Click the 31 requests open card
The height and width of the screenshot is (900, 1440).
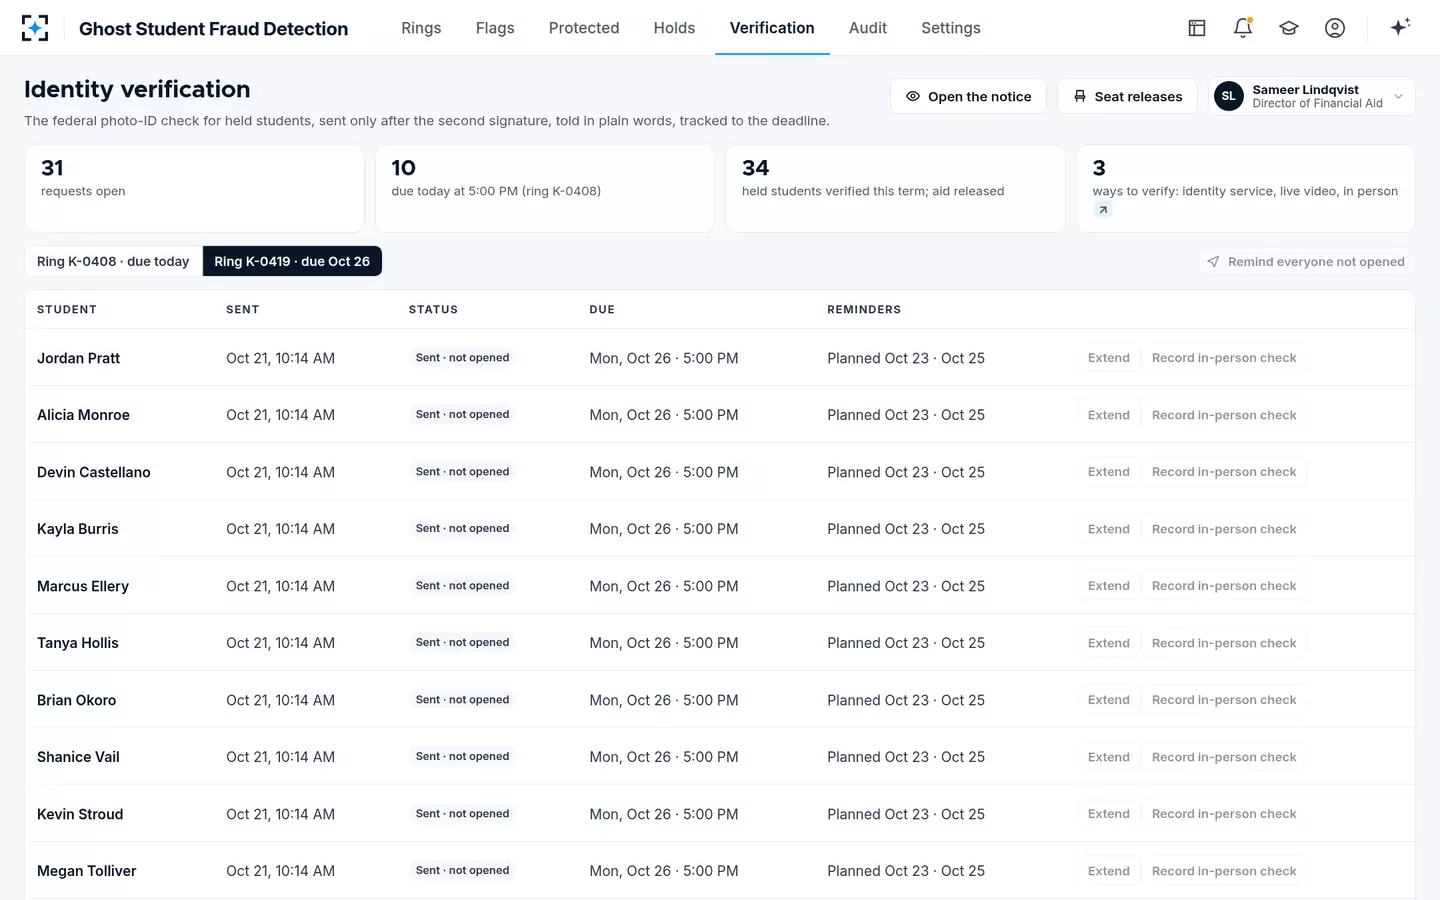click(x=194, y=189)
